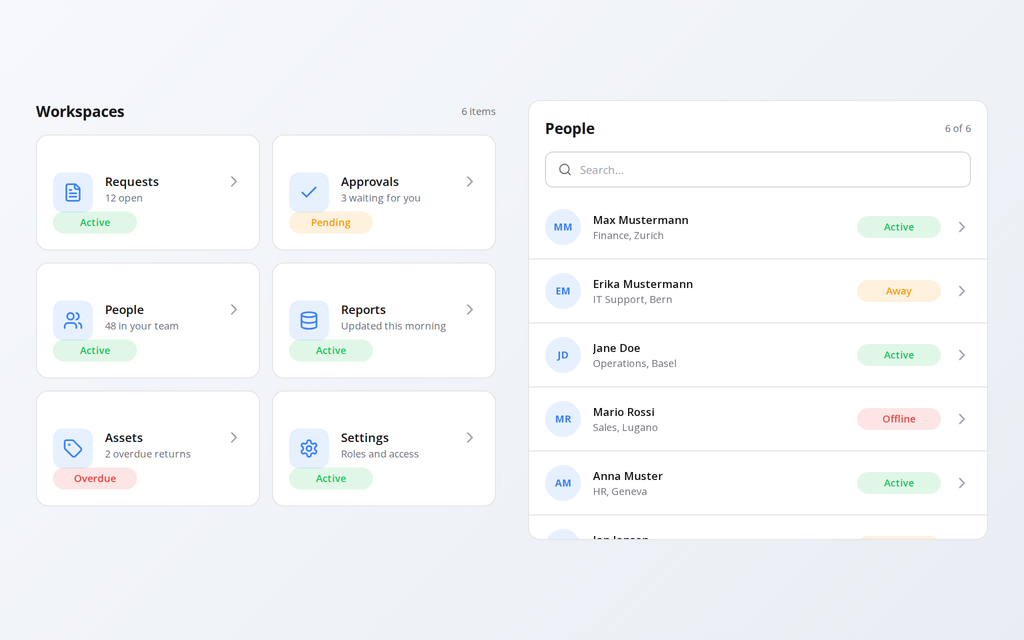This screenshot has width=1024, height=640.
Task: Open the Reports workspace title
Action: click(x=363, y=310)
